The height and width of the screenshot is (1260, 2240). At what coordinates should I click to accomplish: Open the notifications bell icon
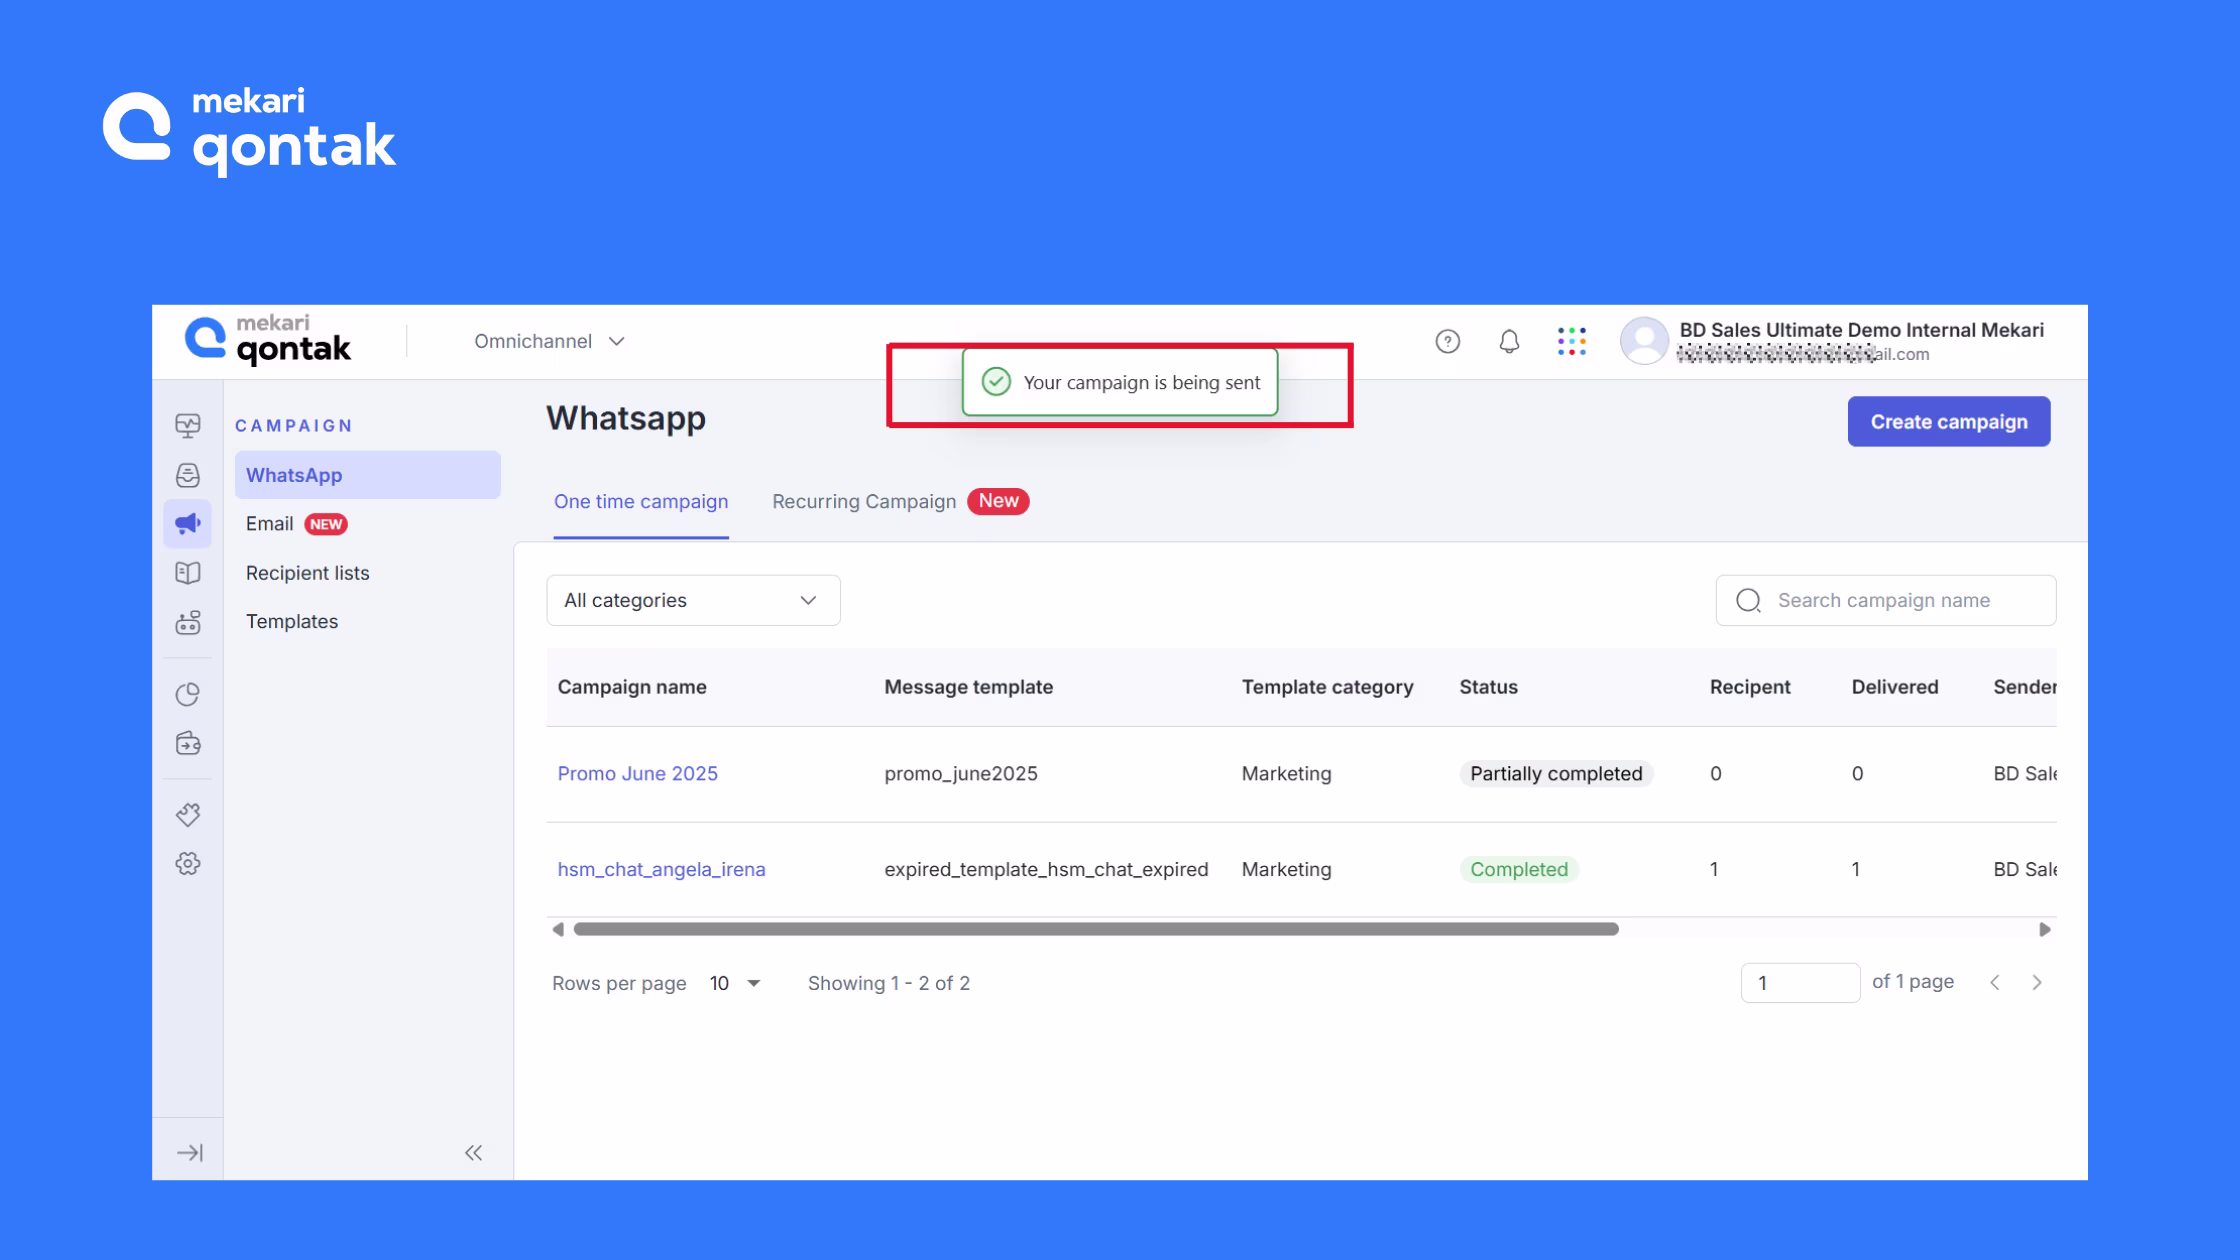coord(1509,342)
